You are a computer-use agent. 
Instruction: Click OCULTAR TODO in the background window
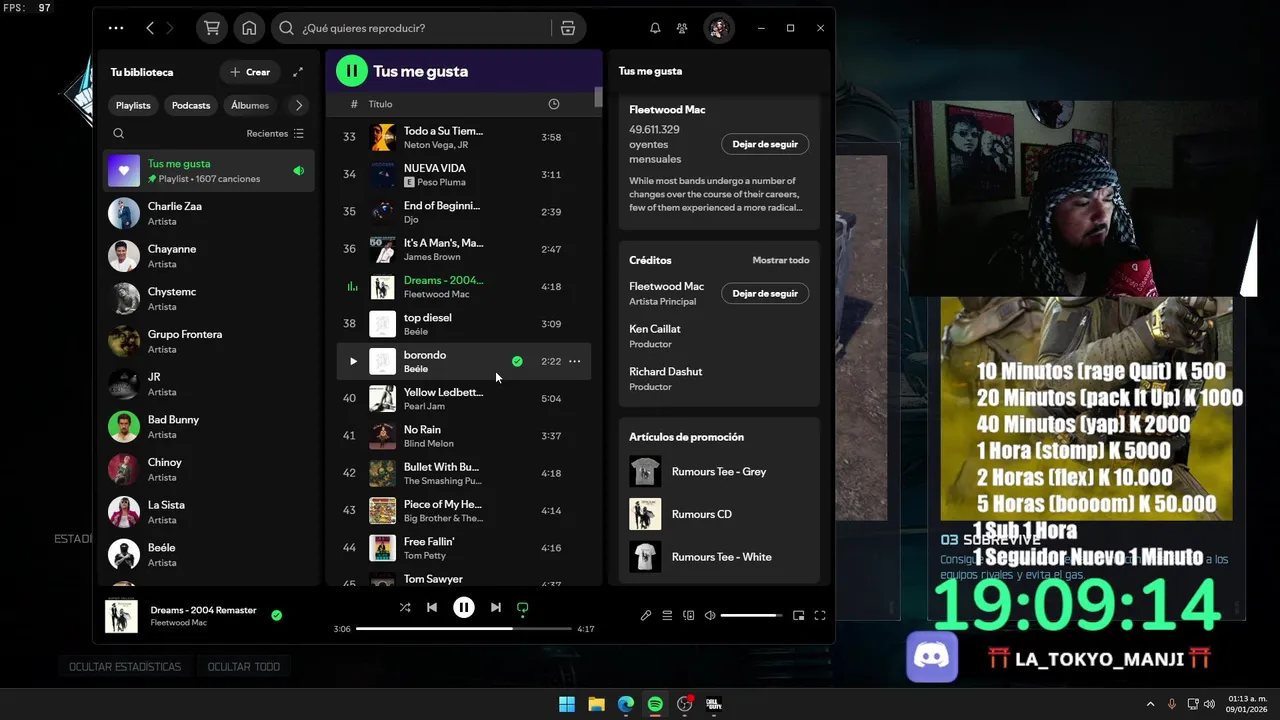pos(244,667)
